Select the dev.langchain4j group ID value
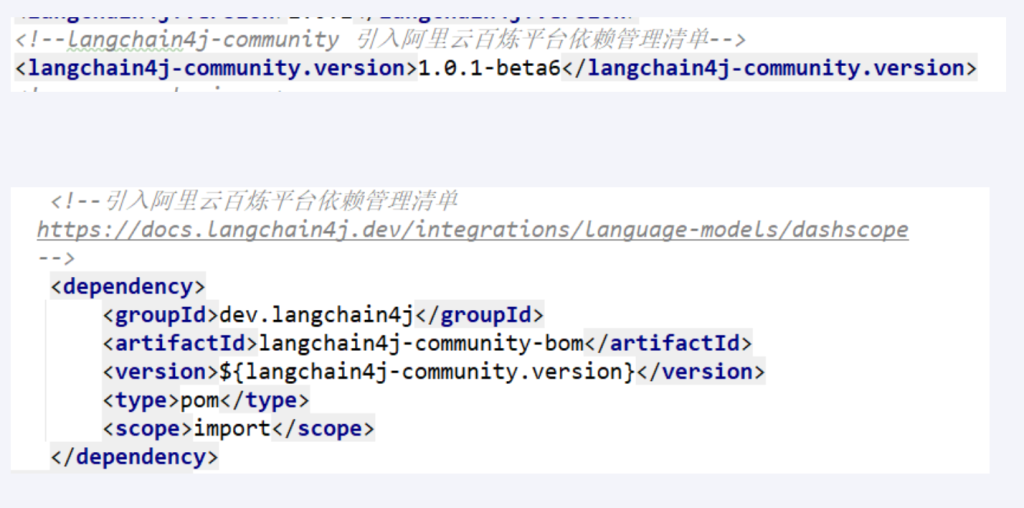Viewport: 1024px width, 508px height. click(x=316, y=315)
